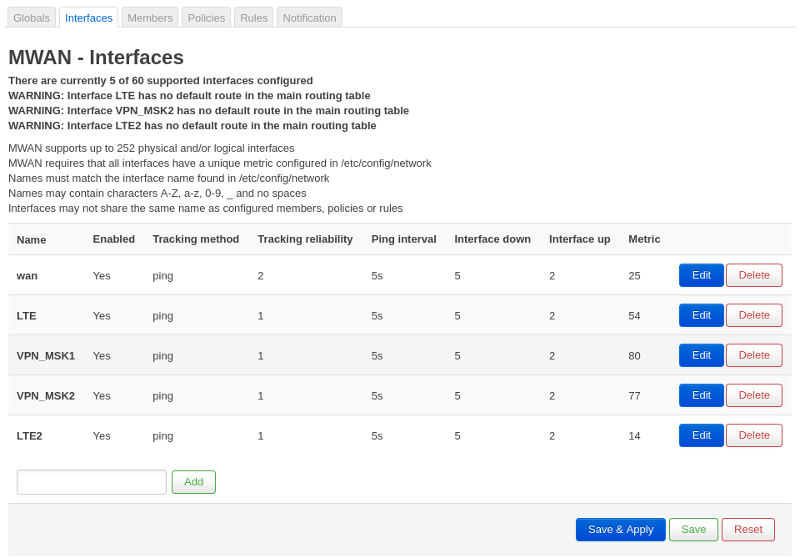Edit the LTE interface
800x558 pixels.
tap(701, 315)
